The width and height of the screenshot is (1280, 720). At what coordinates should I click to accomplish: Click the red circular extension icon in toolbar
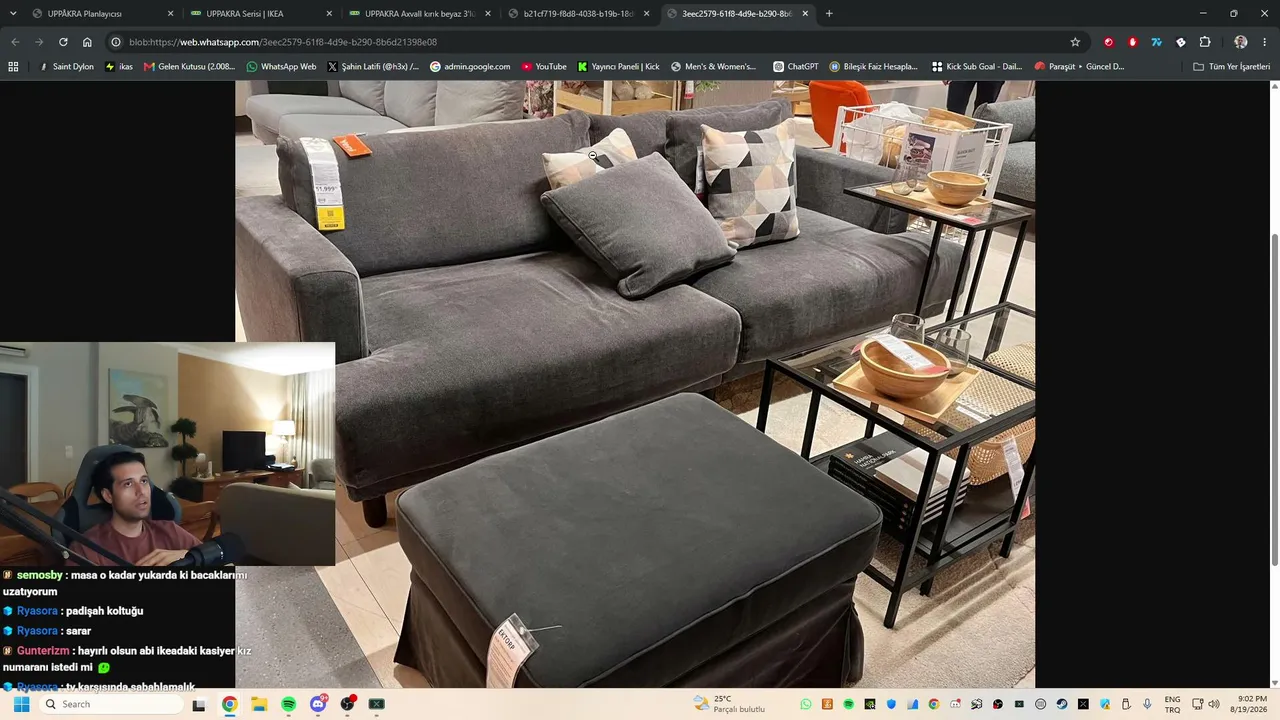[1108, 42]
